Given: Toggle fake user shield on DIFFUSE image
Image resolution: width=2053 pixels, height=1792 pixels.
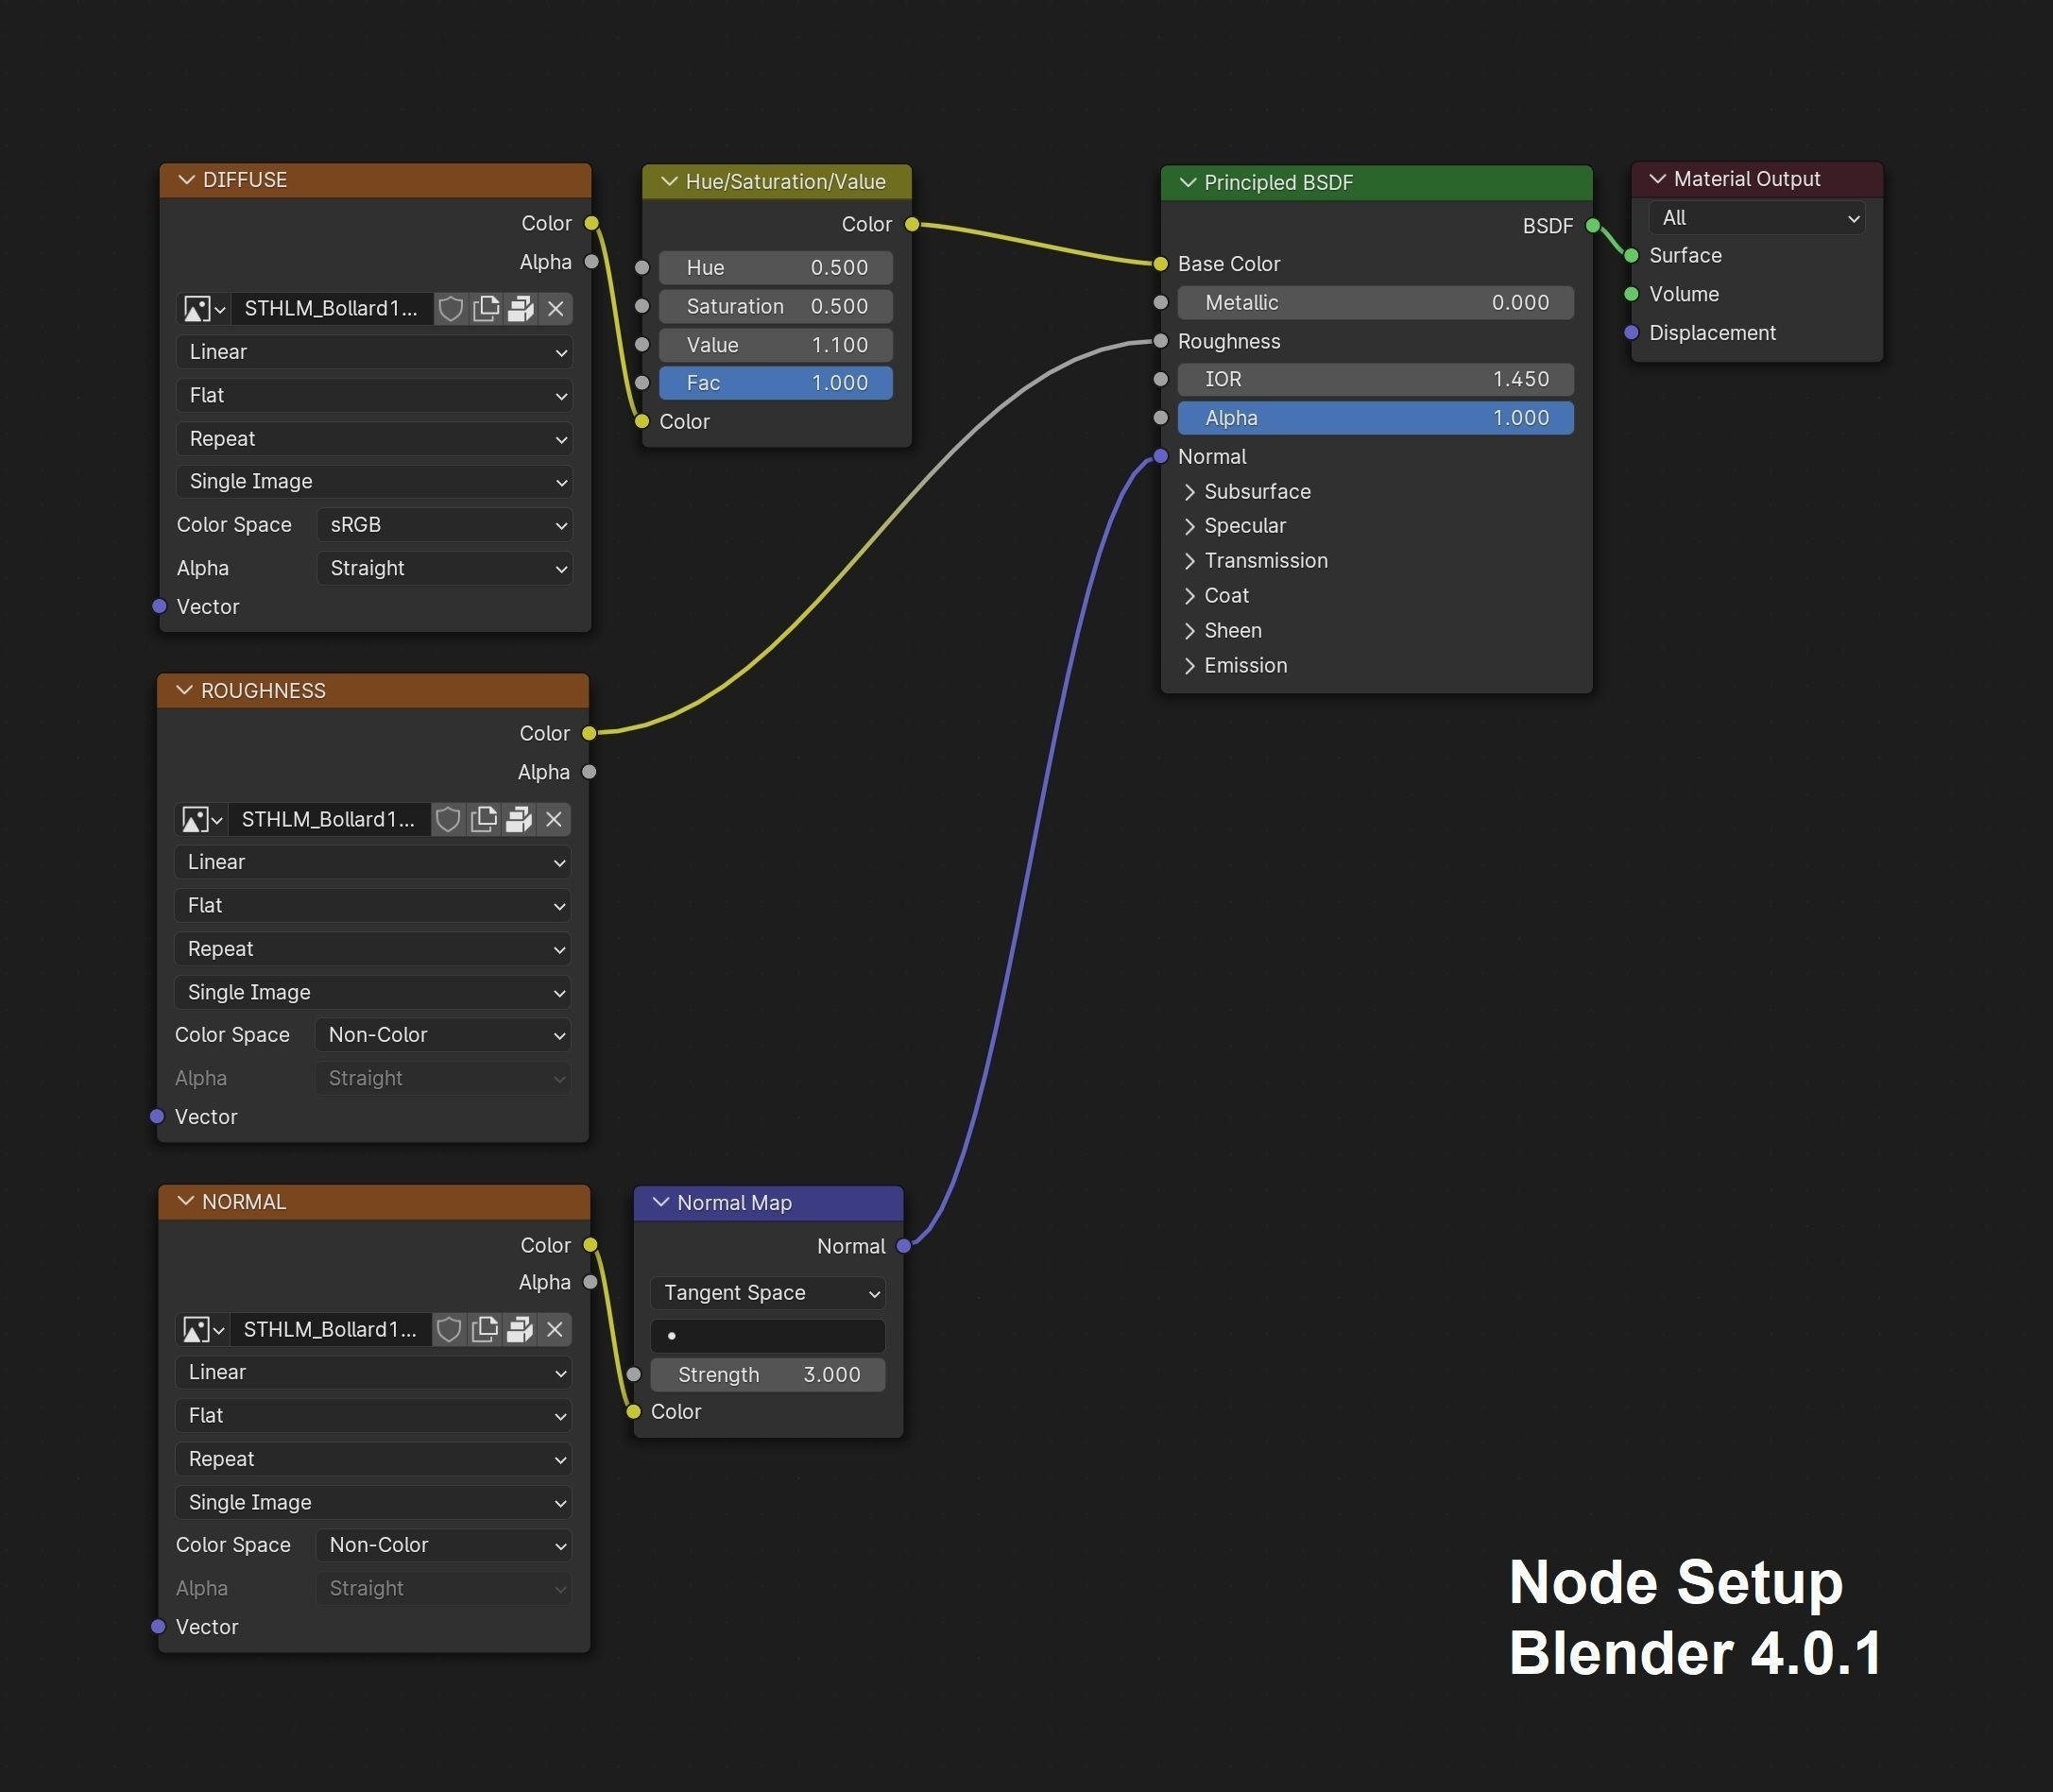Looking at the screenshot, I should [451, 309].
